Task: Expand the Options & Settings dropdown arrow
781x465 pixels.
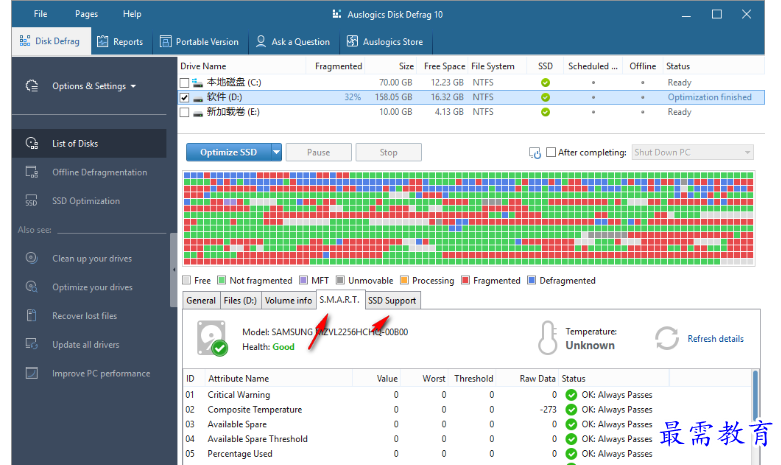Action: click(133, 86)
